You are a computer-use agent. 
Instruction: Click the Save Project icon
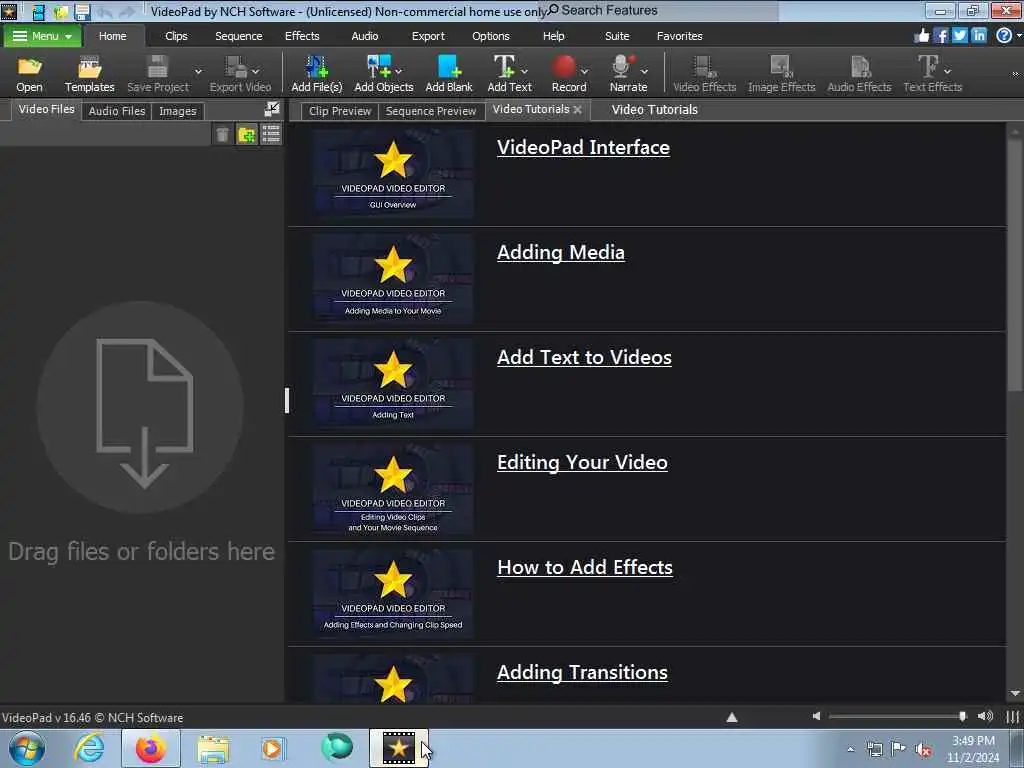(x=158, y=67)
